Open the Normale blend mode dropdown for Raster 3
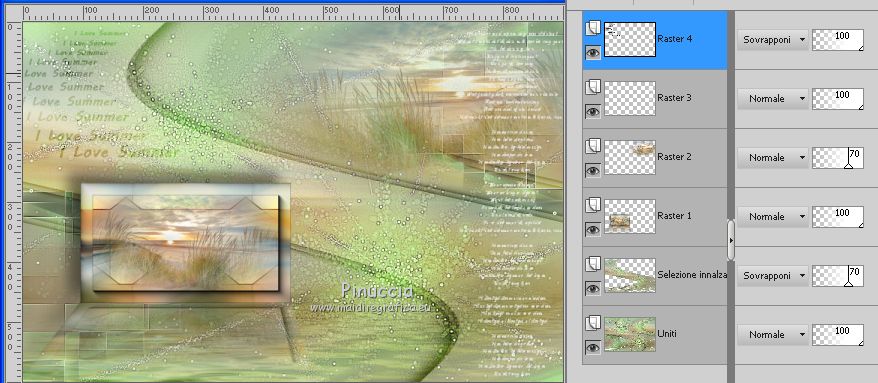This screenshot has width=878, height=383. pos(773,99)
